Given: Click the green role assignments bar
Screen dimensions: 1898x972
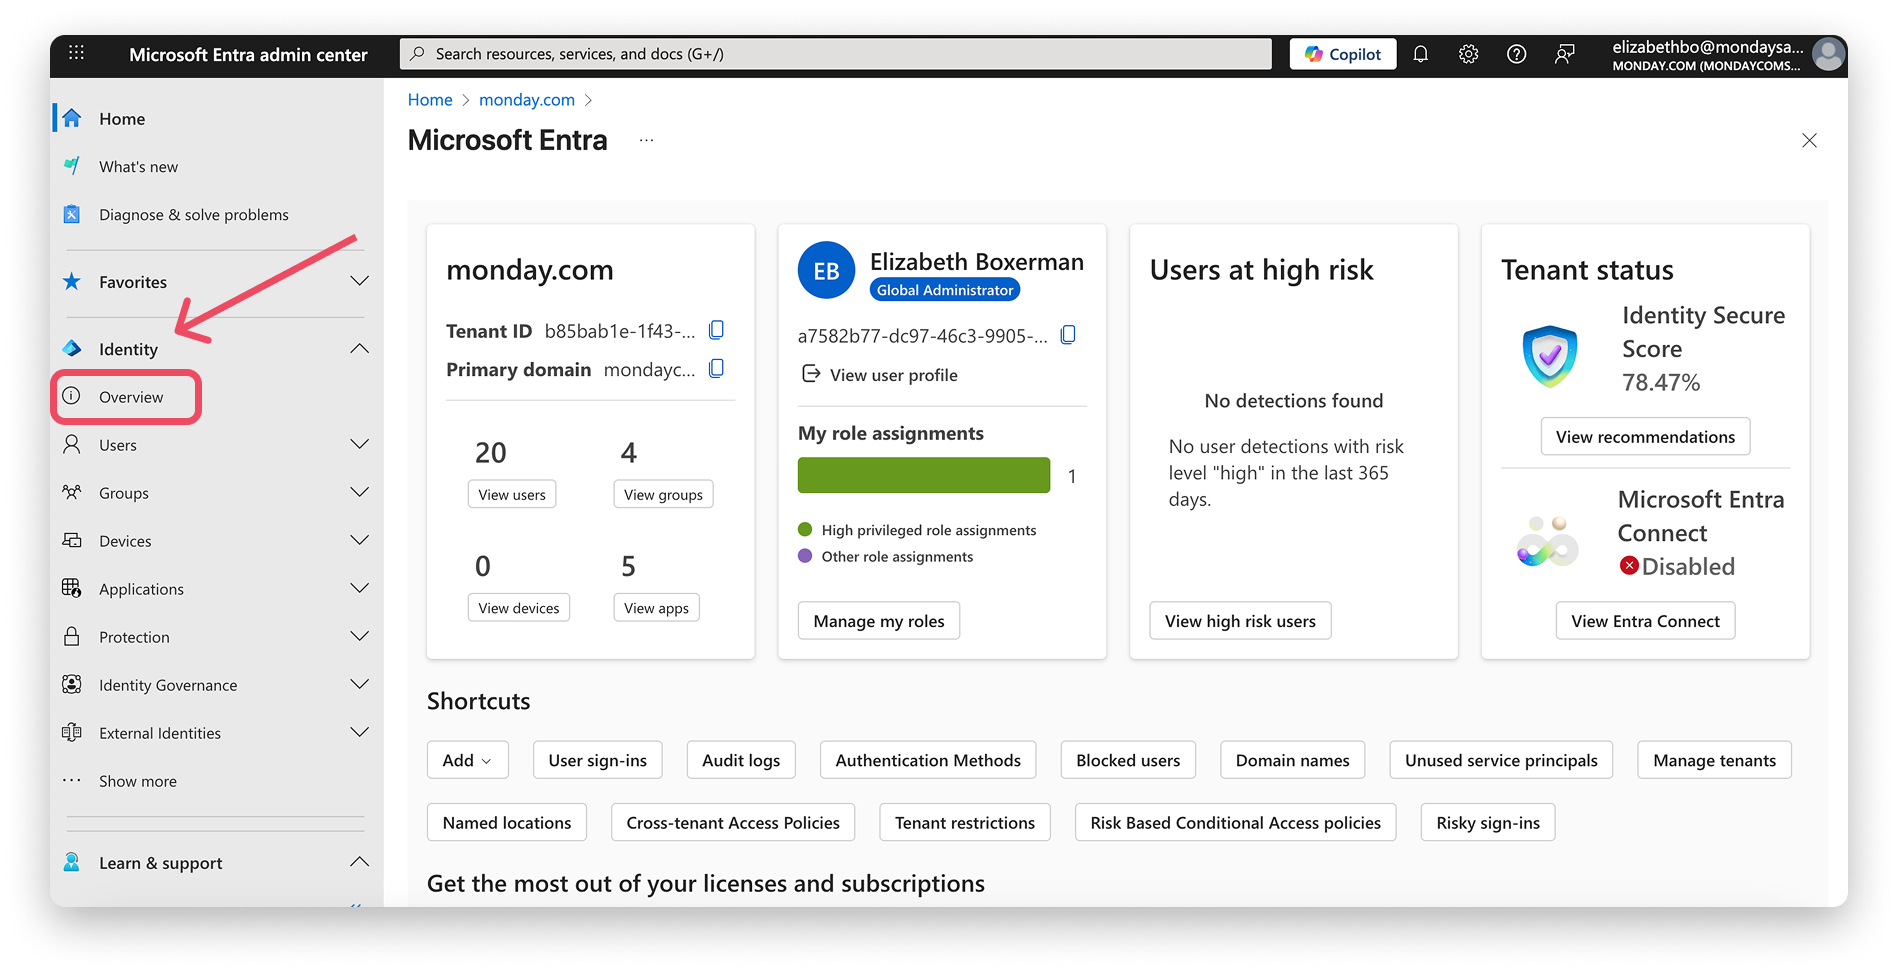Looking at the screenshot, I should 924,475.
